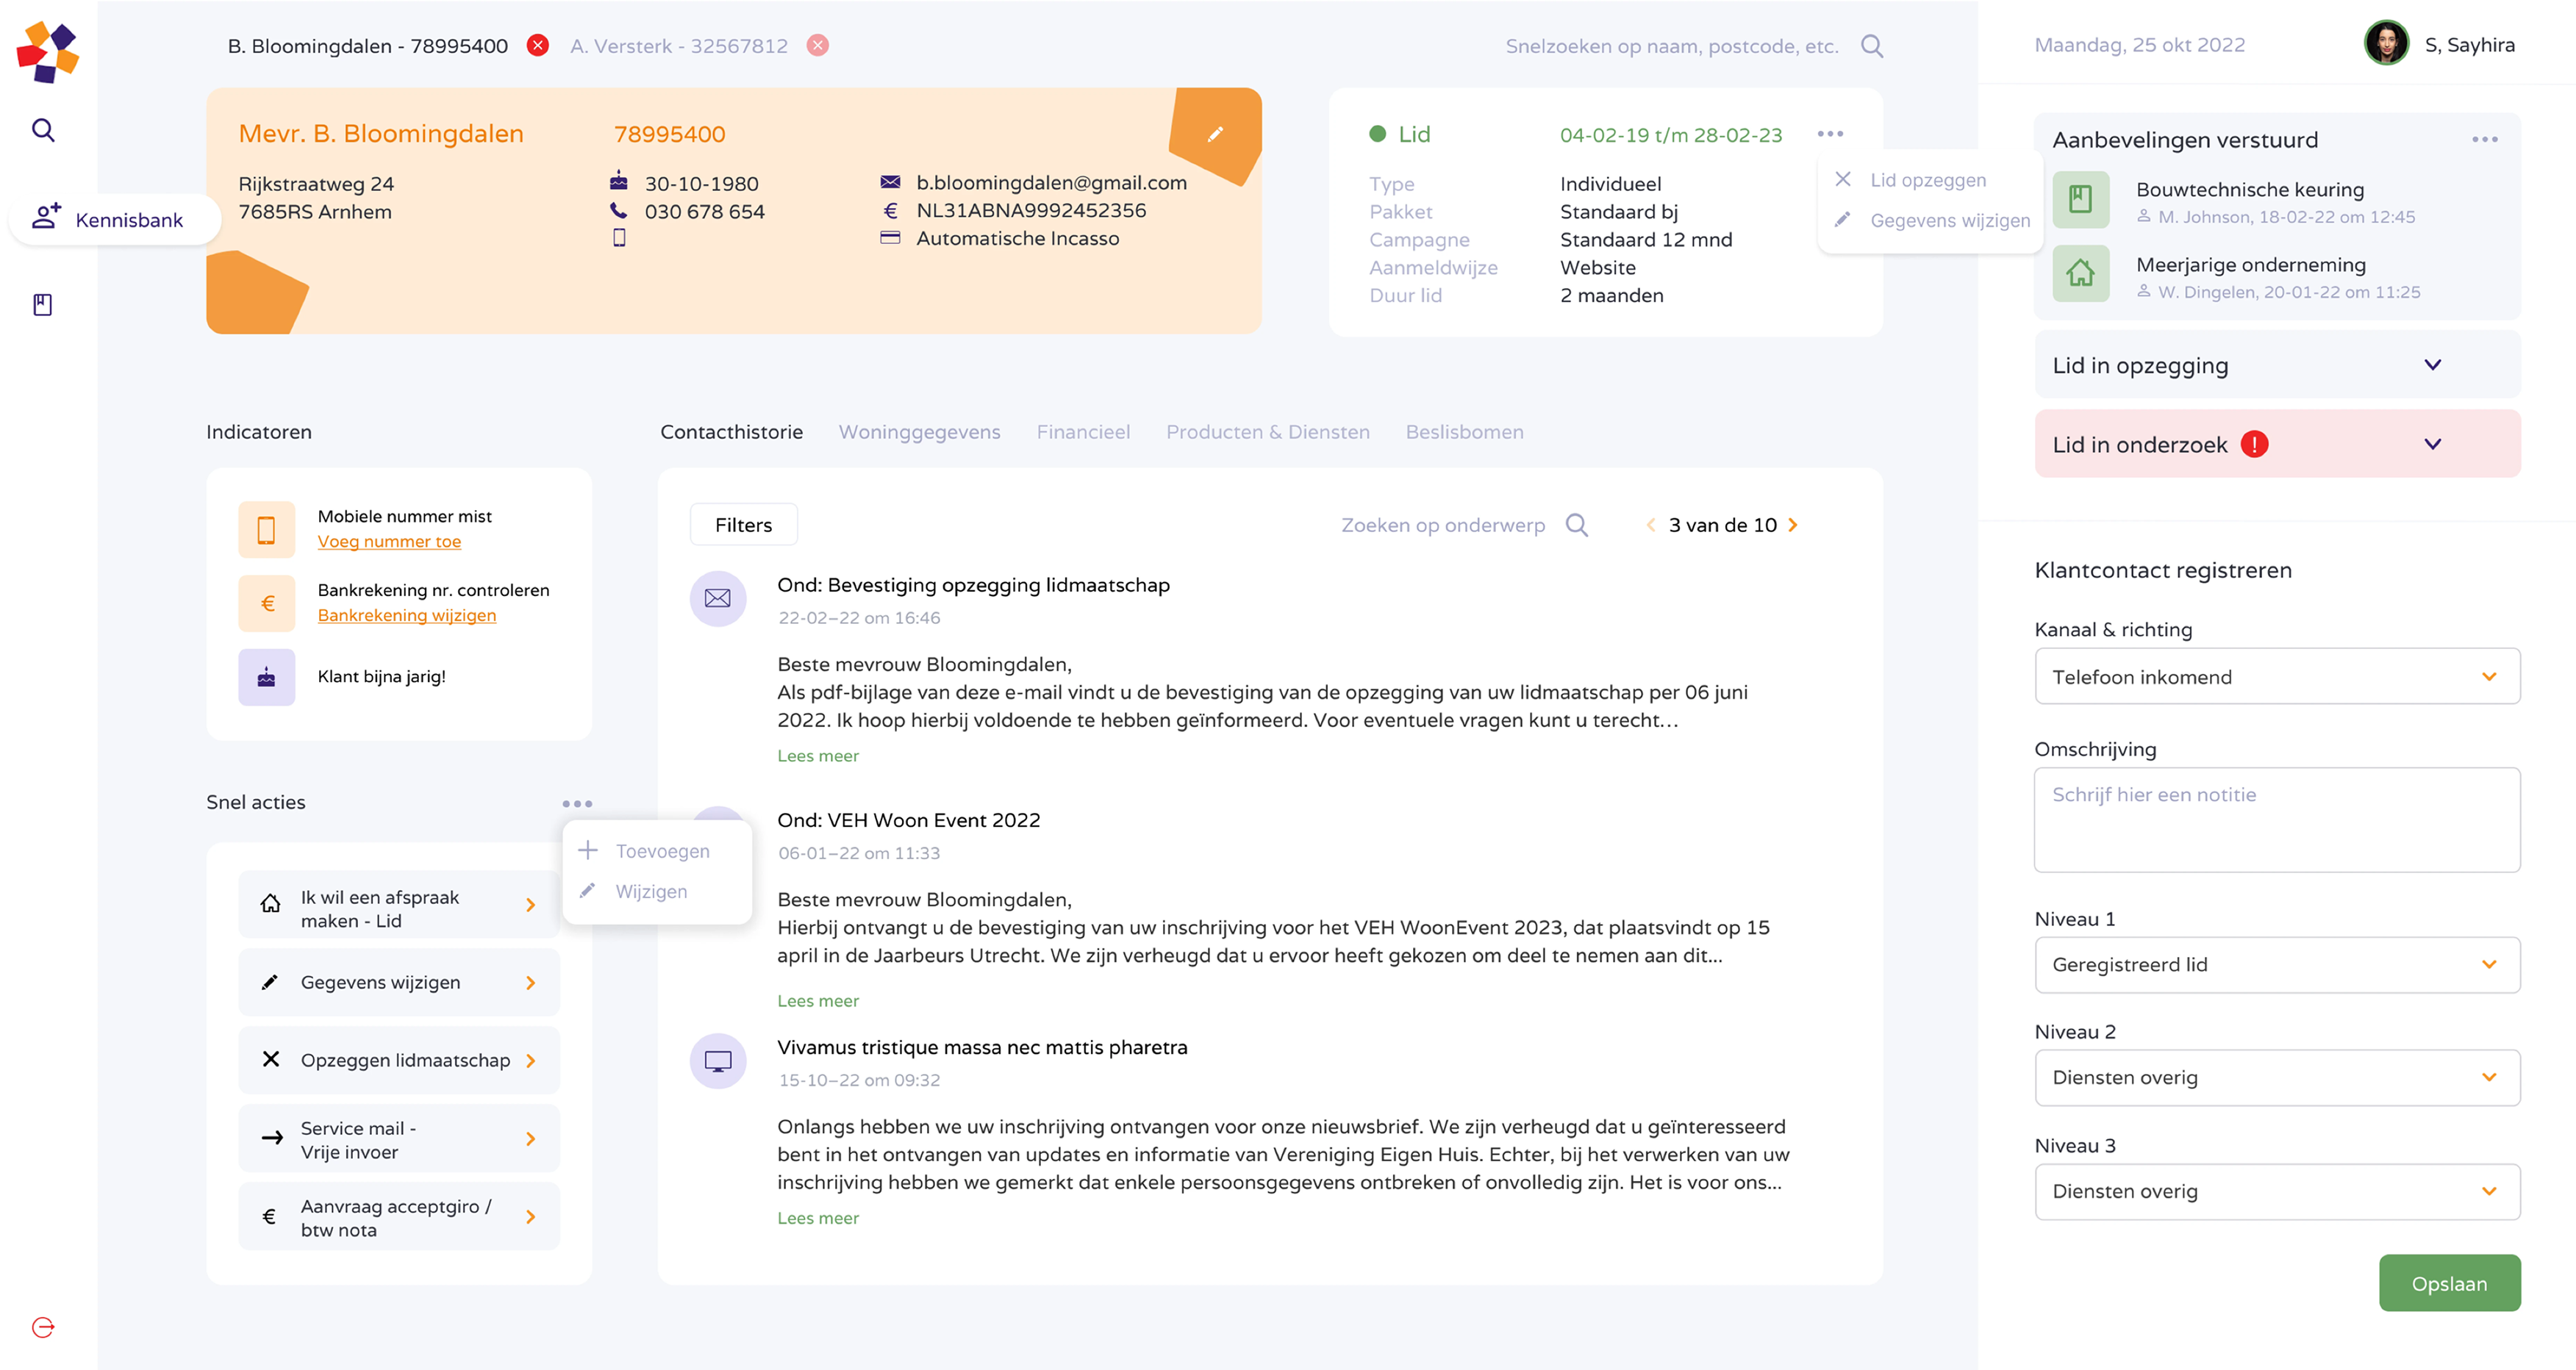The width and height of the screenshot is (2576, 1370).
Task: Expand the Lid in opzegging section
Action: 2432,365
